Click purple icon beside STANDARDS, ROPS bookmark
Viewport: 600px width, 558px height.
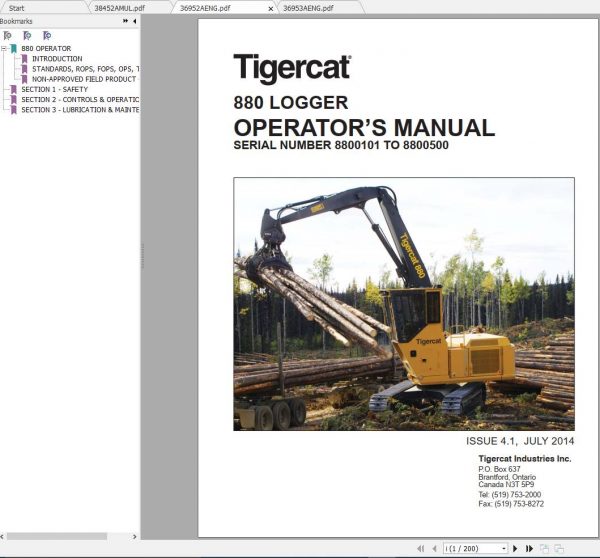point(24,69)
